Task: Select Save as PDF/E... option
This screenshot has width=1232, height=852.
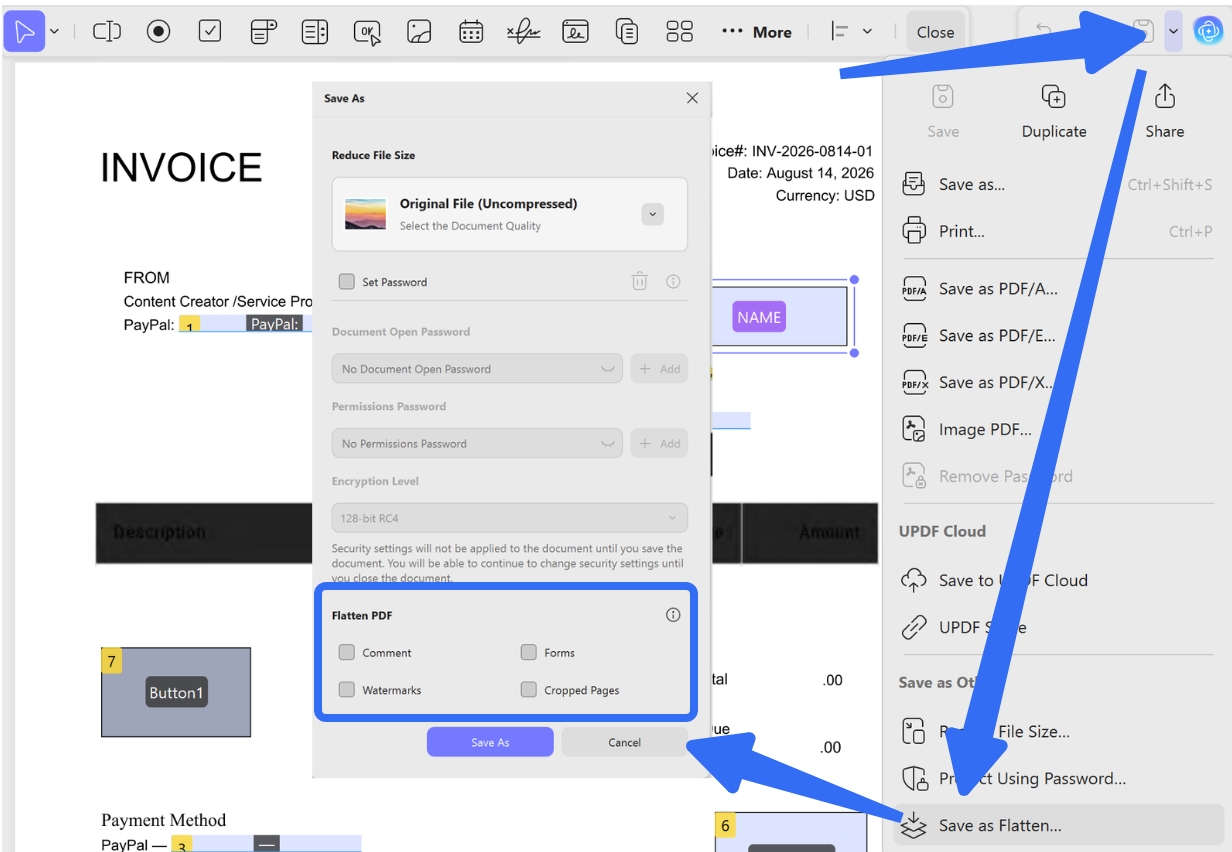Action: 1057,336
